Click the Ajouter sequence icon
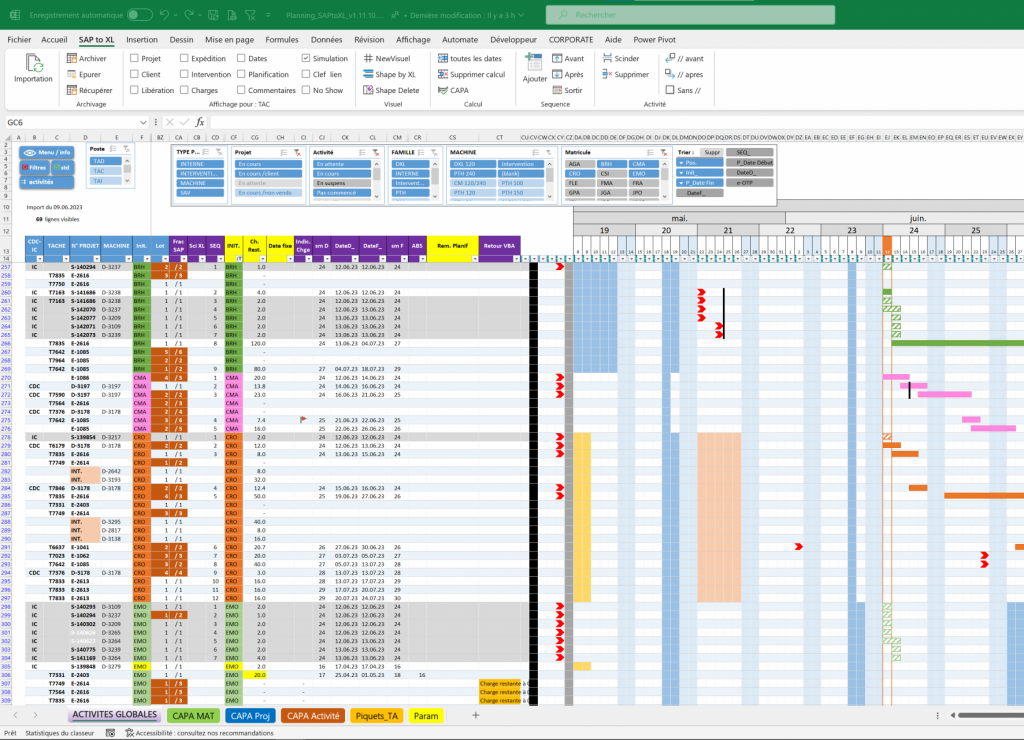This screenshot has width=1024, height=740. click(x=535, y=64)
